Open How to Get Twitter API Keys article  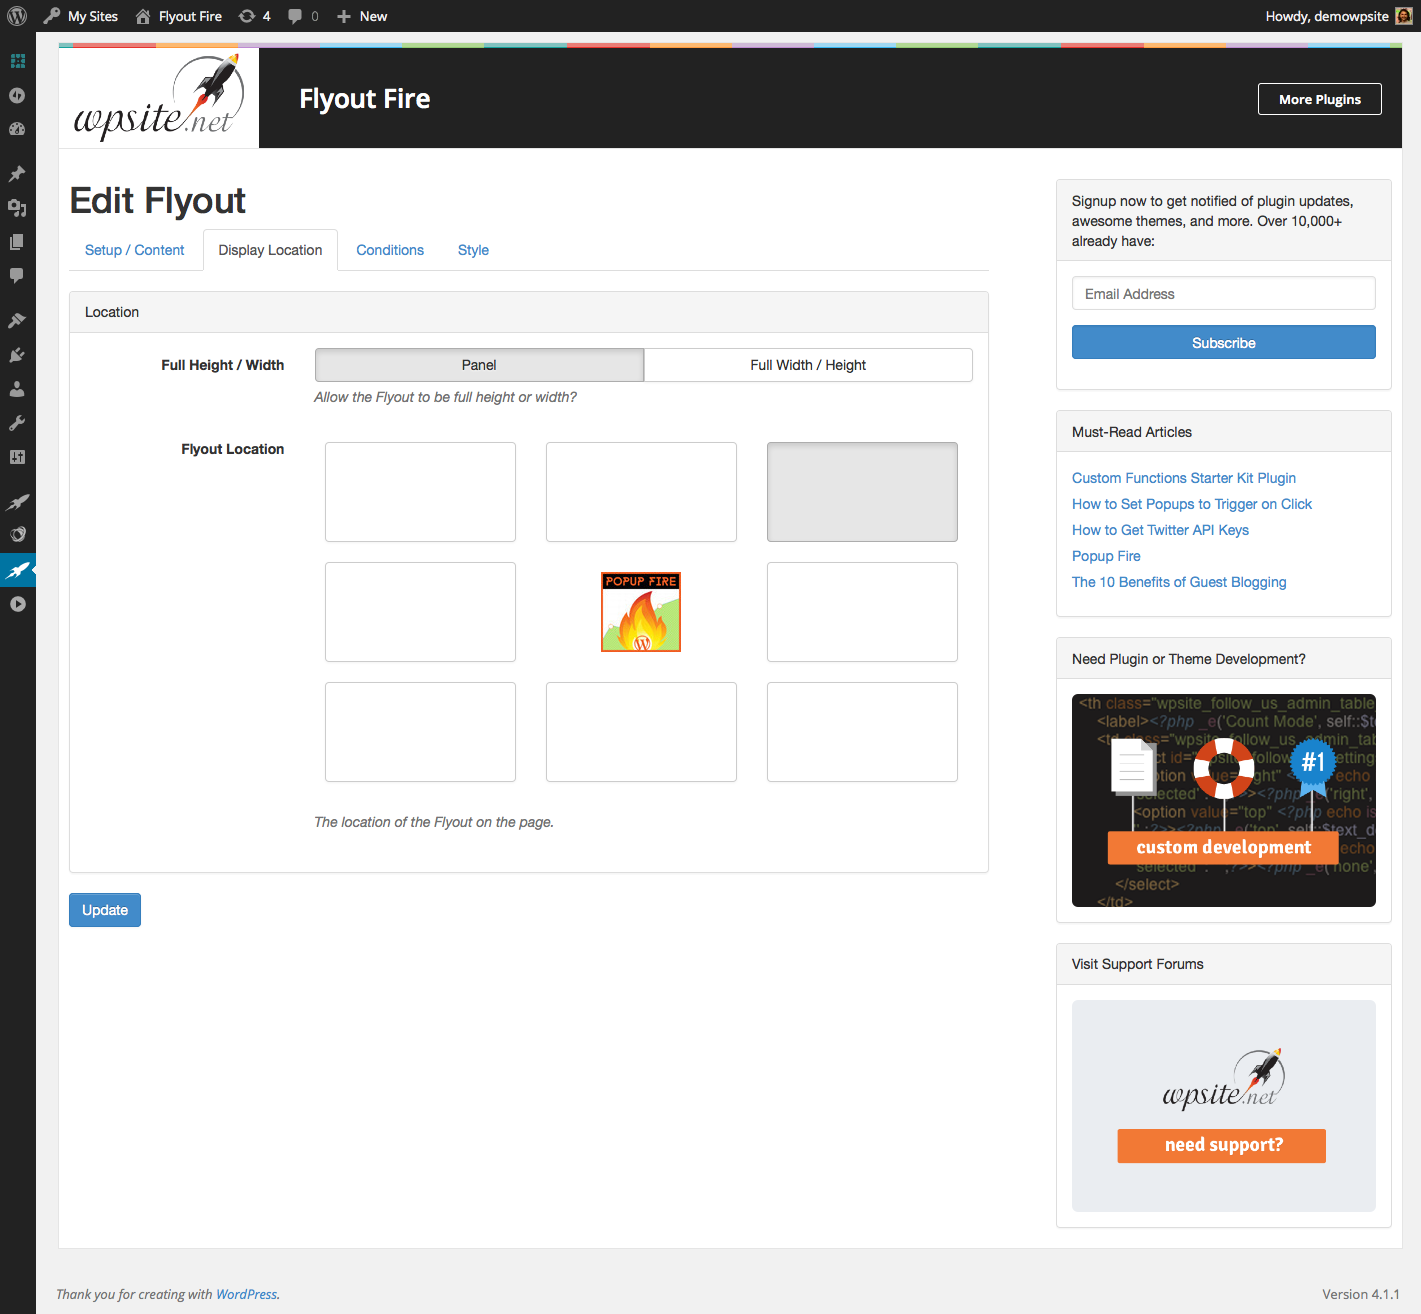coord(1160,530)
